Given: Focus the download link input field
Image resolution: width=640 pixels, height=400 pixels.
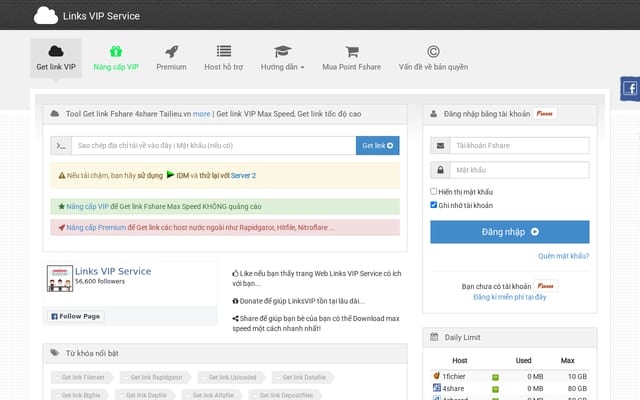Looking at the screenshot, I should click(x=214, y=146).
